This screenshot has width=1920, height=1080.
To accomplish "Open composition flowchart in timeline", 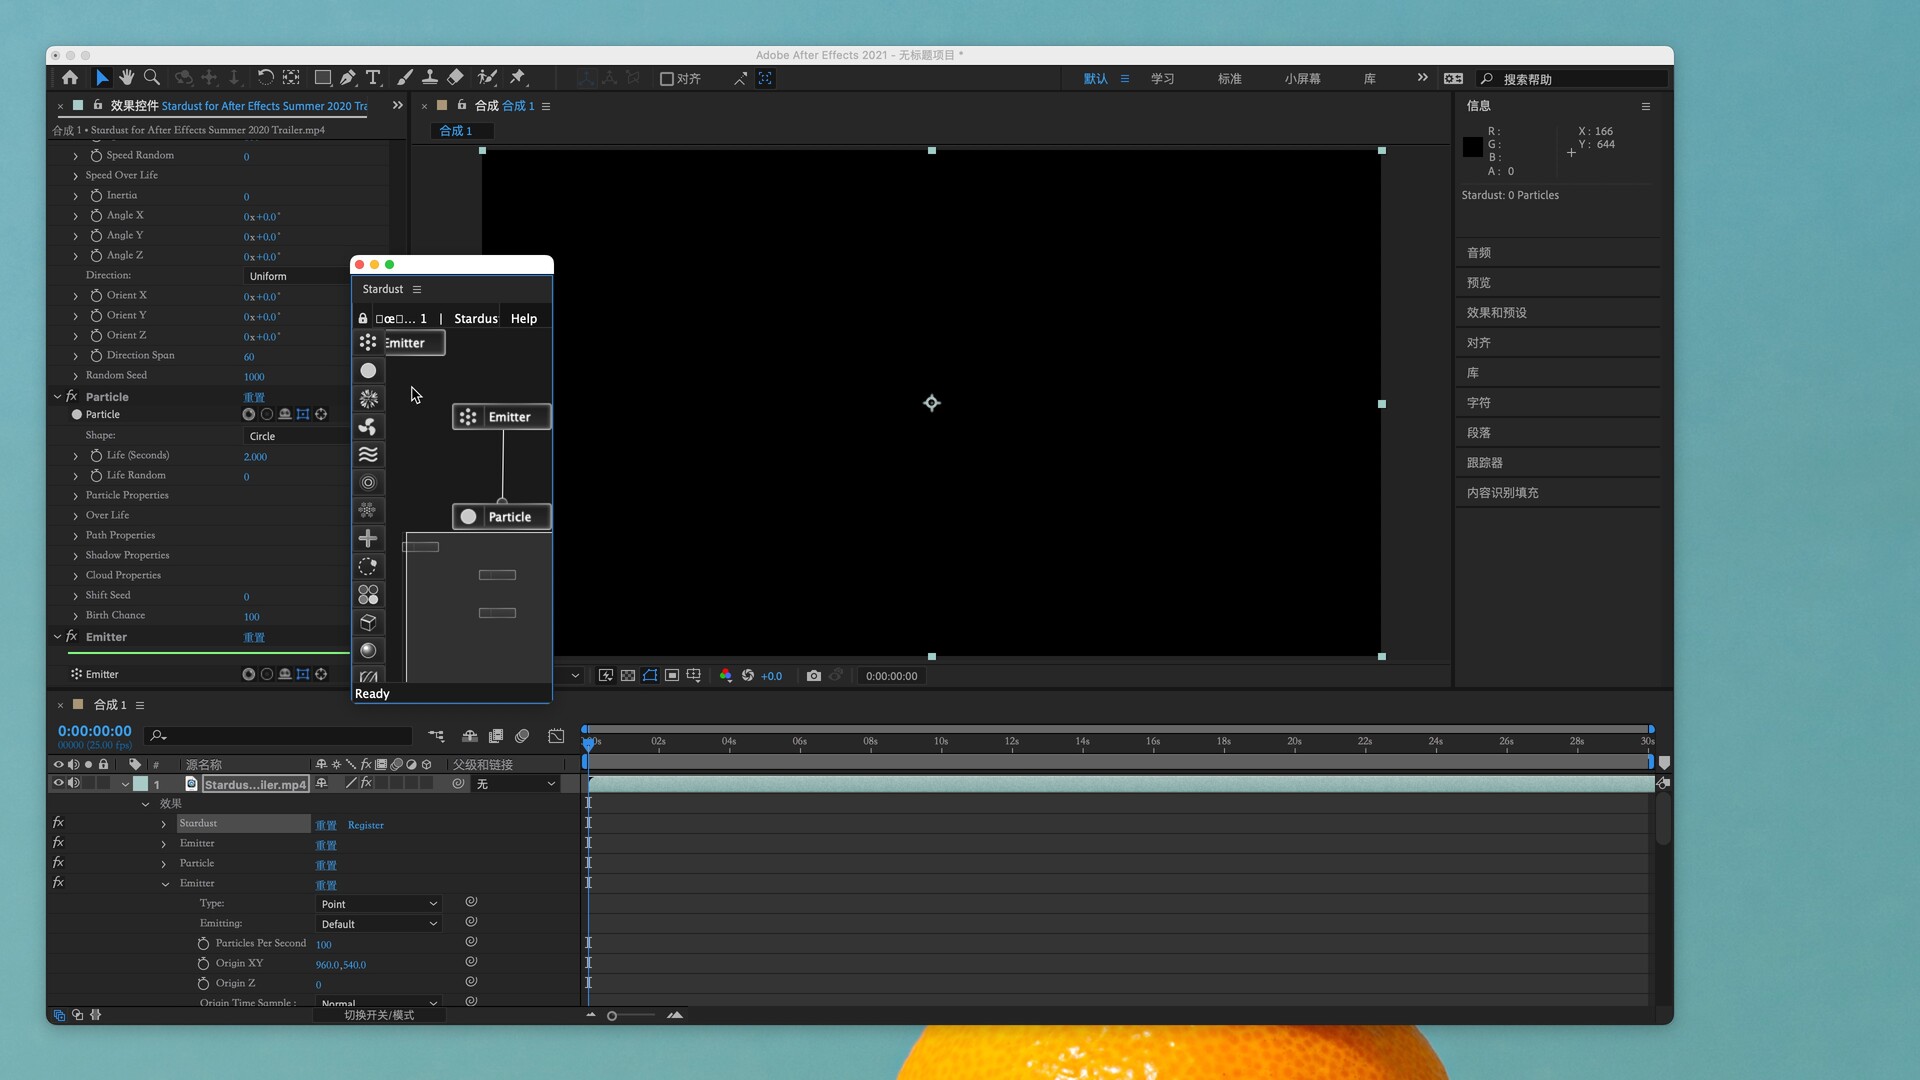I will click(437, 736).
